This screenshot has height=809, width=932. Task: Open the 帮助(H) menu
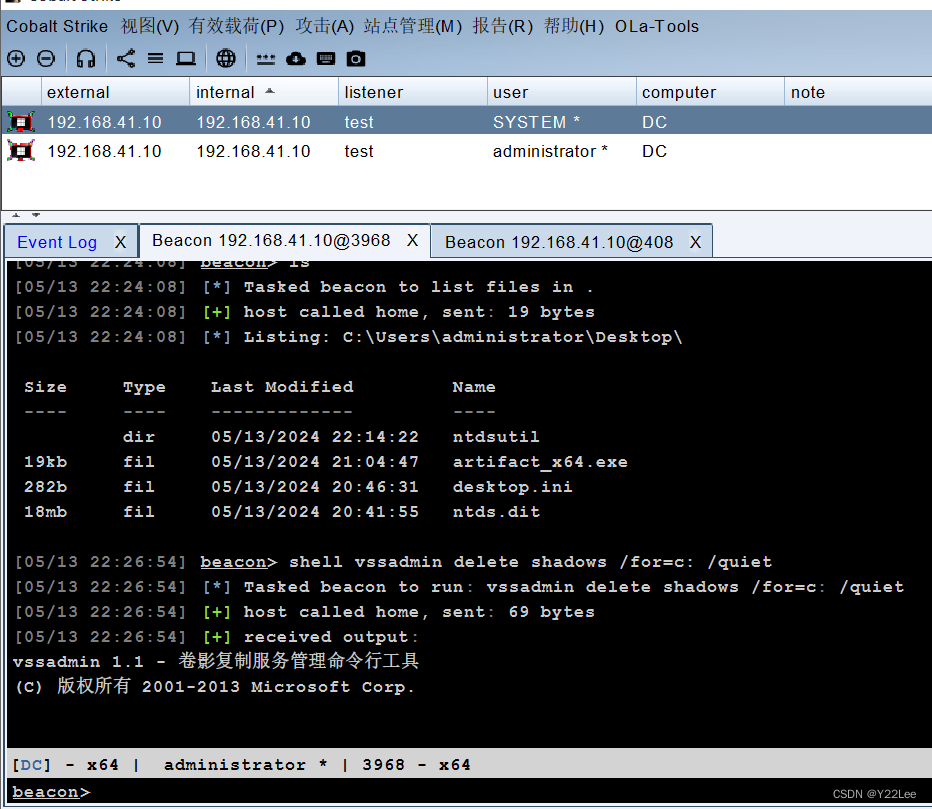[574, 26]
